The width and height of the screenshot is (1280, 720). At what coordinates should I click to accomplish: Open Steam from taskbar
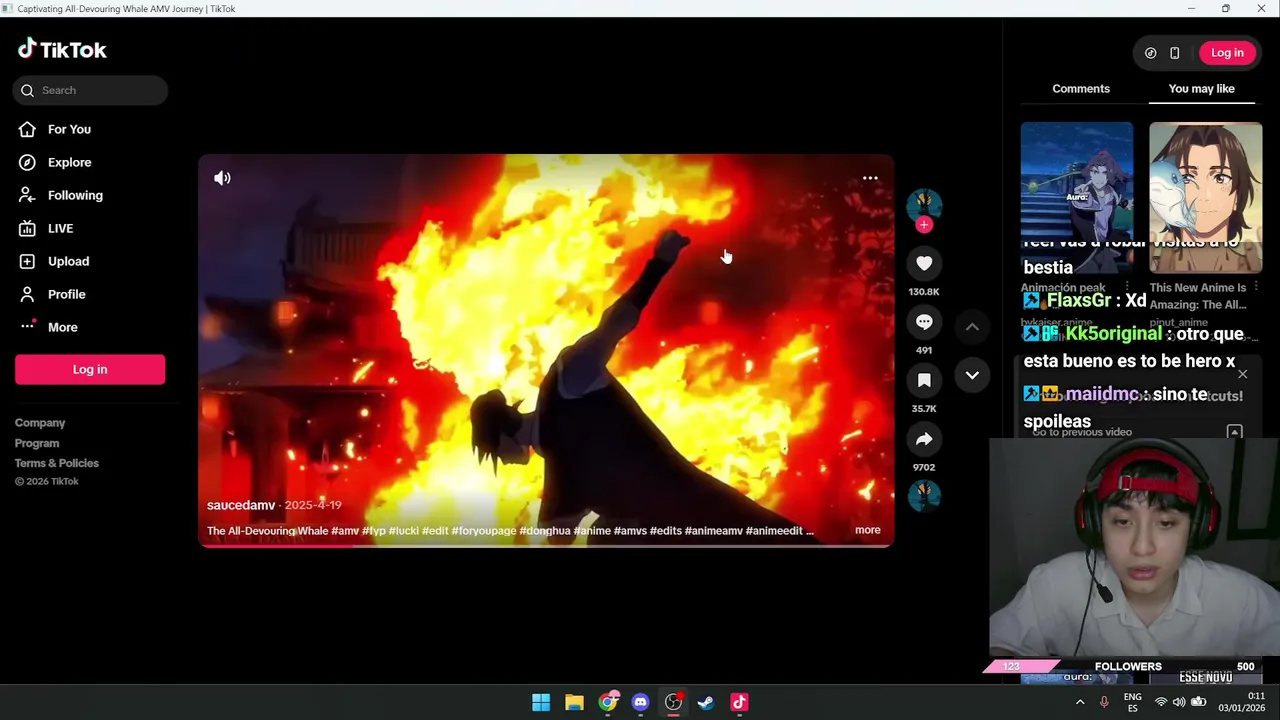(x=706, y=702)
